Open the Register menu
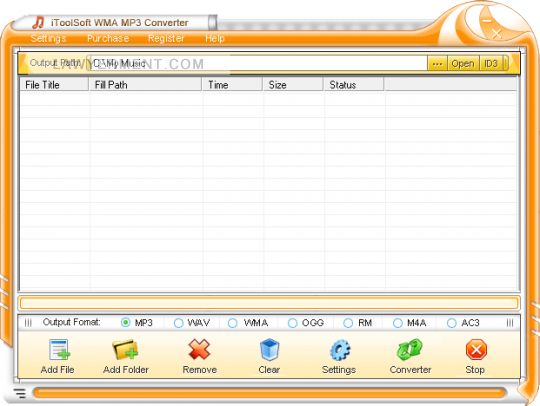 [166, 38]
